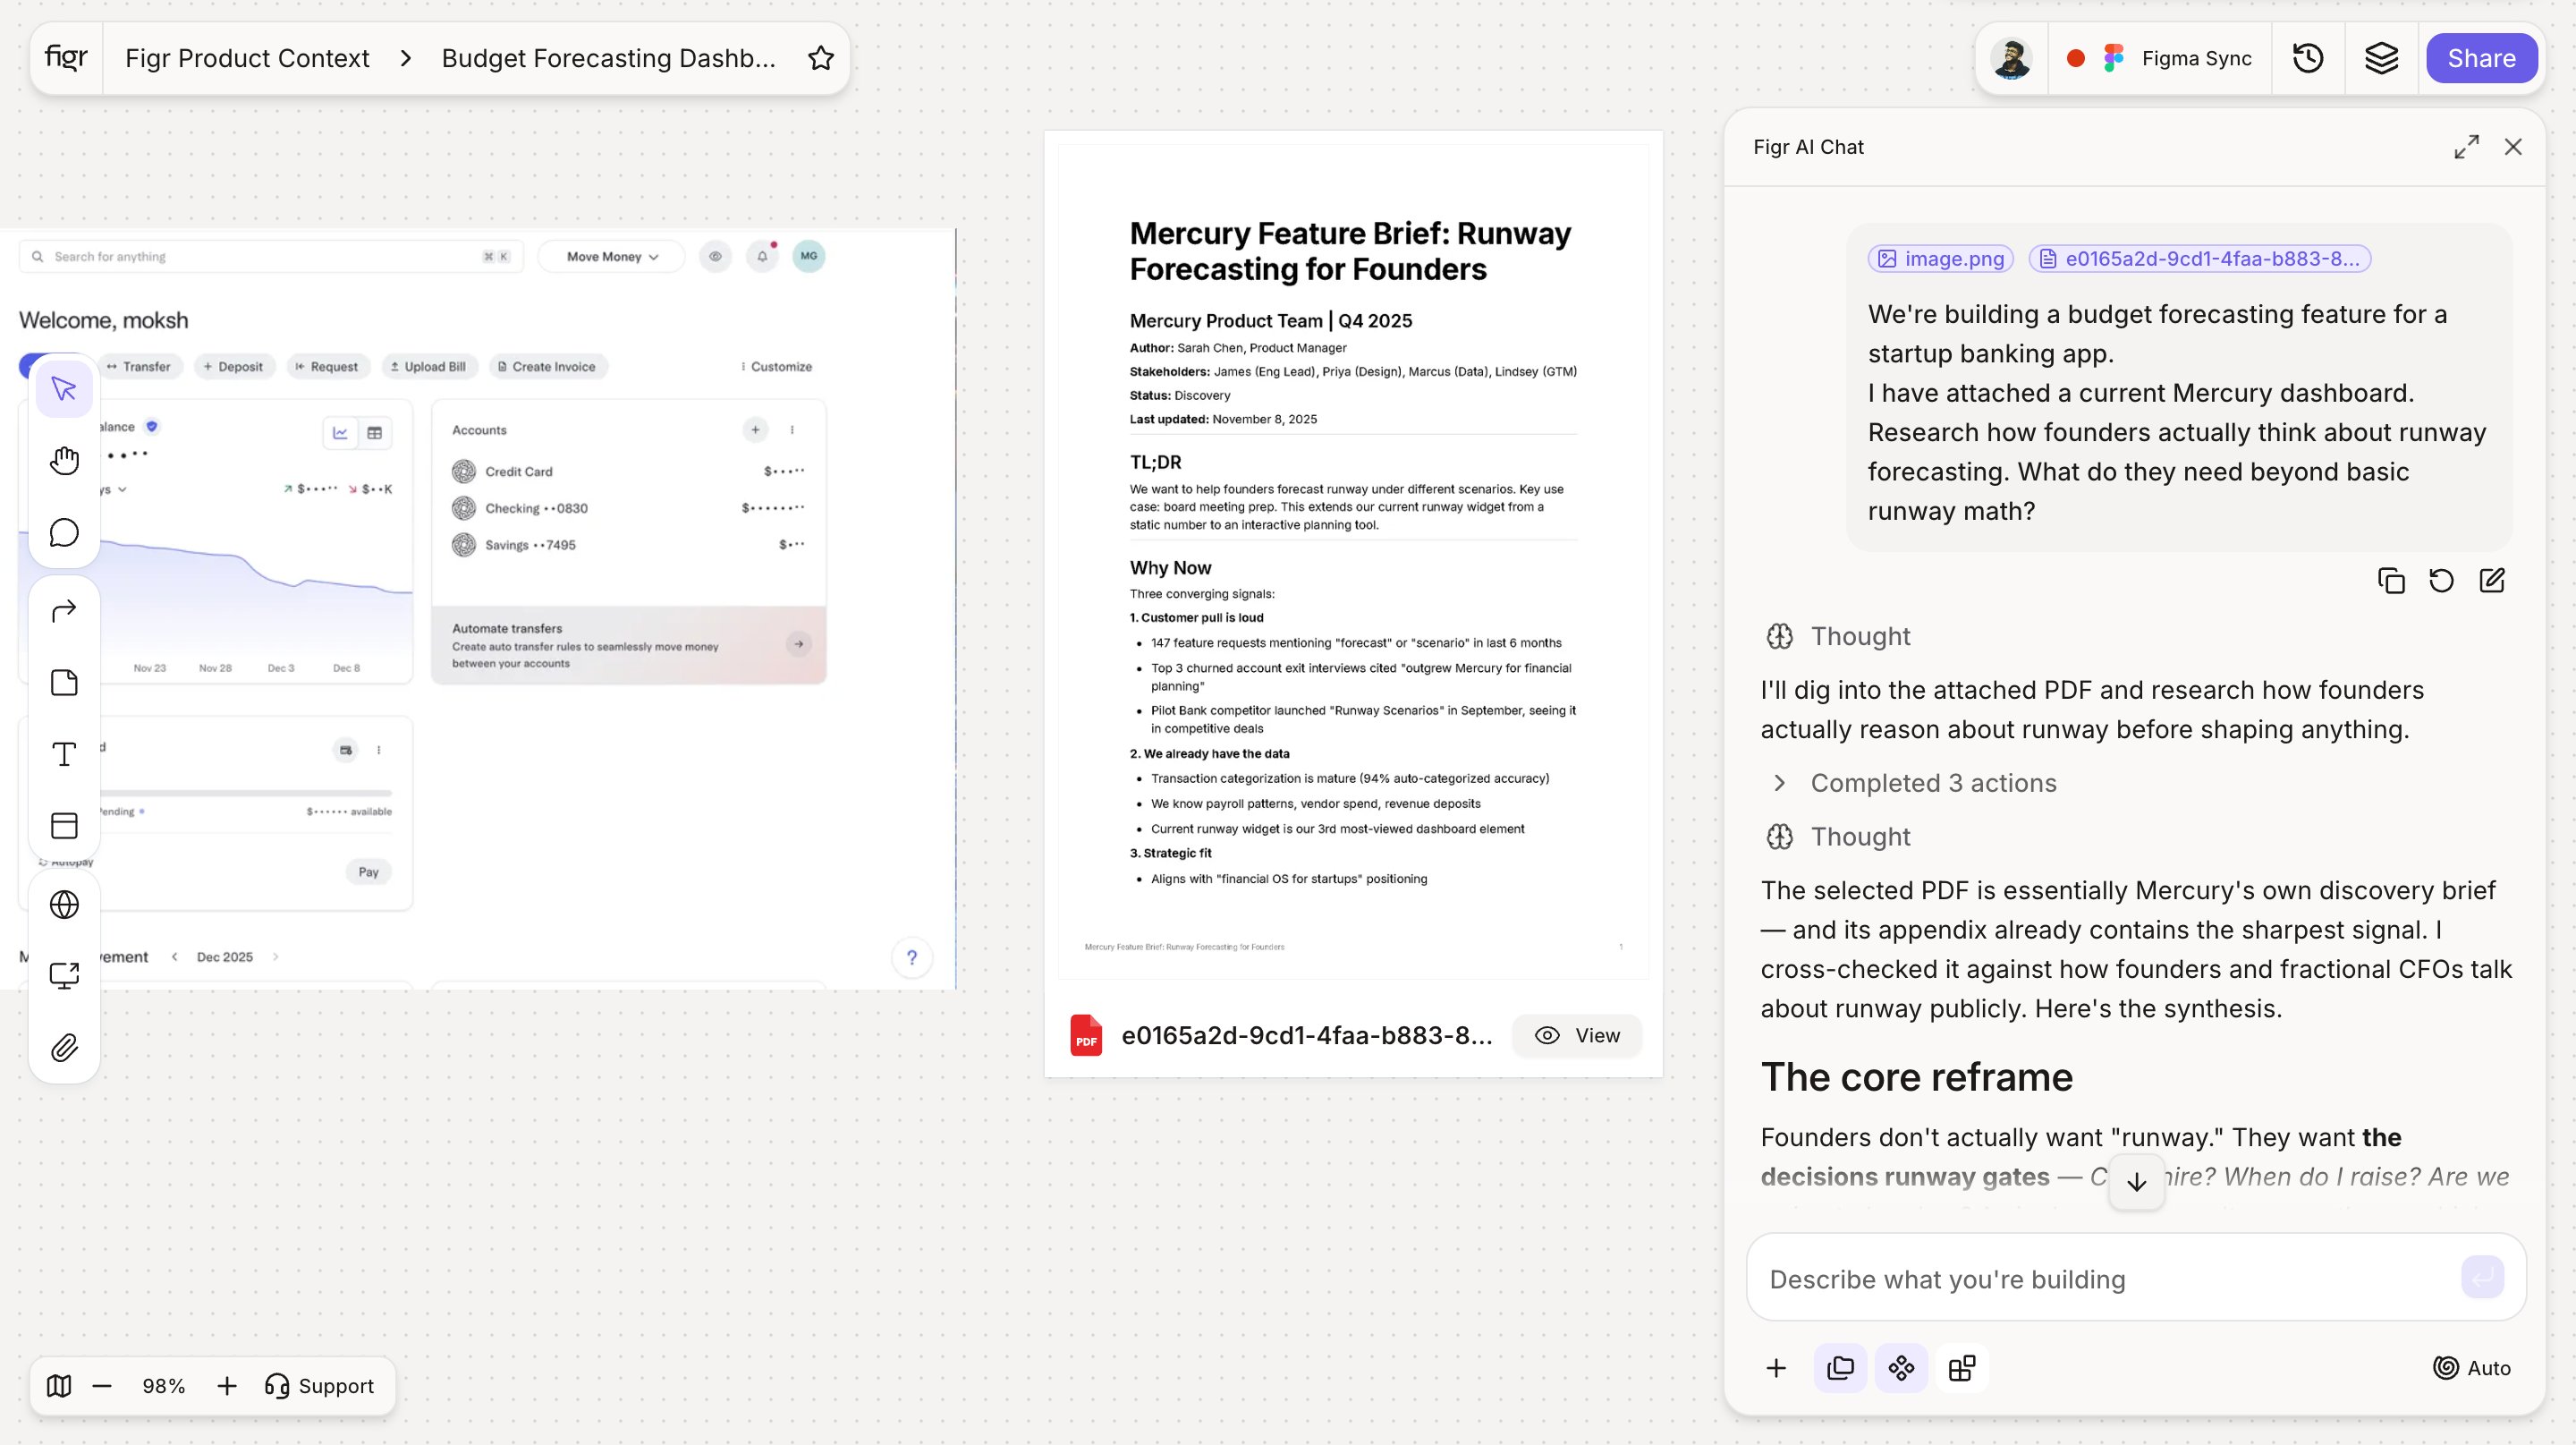Open version history clock icon

pos(2308,58)
